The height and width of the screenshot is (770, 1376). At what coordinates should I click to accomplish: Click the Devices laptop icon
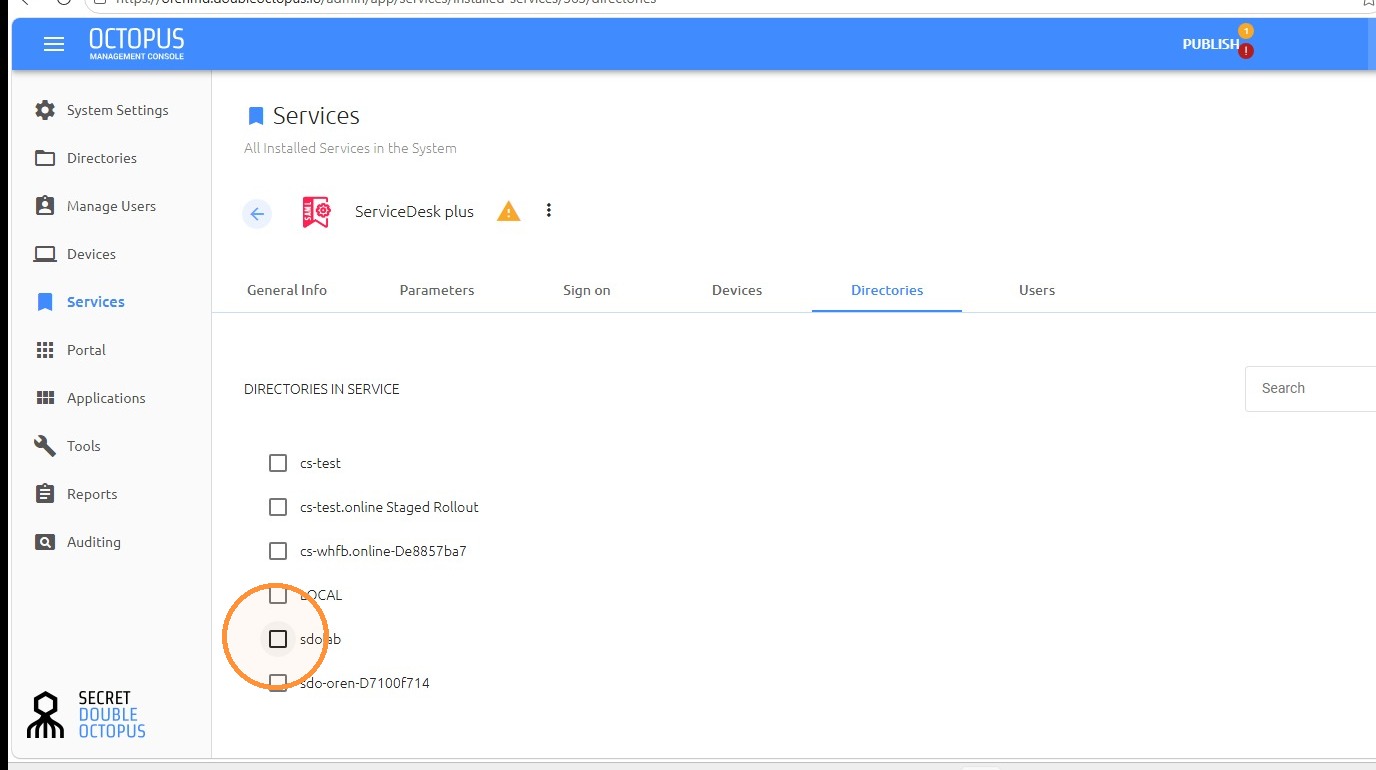coord(45,254)
